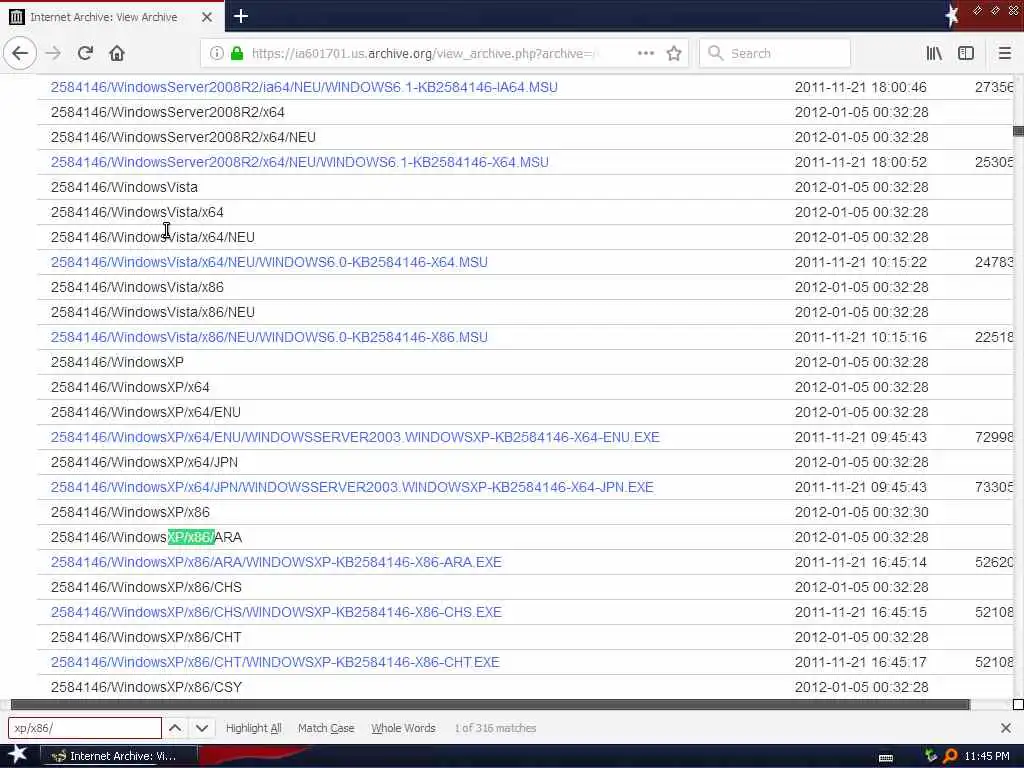Image resolution: width=1024 pixels, height=768 pixels.
Task: Click the find bar text field
Action: 85,728
